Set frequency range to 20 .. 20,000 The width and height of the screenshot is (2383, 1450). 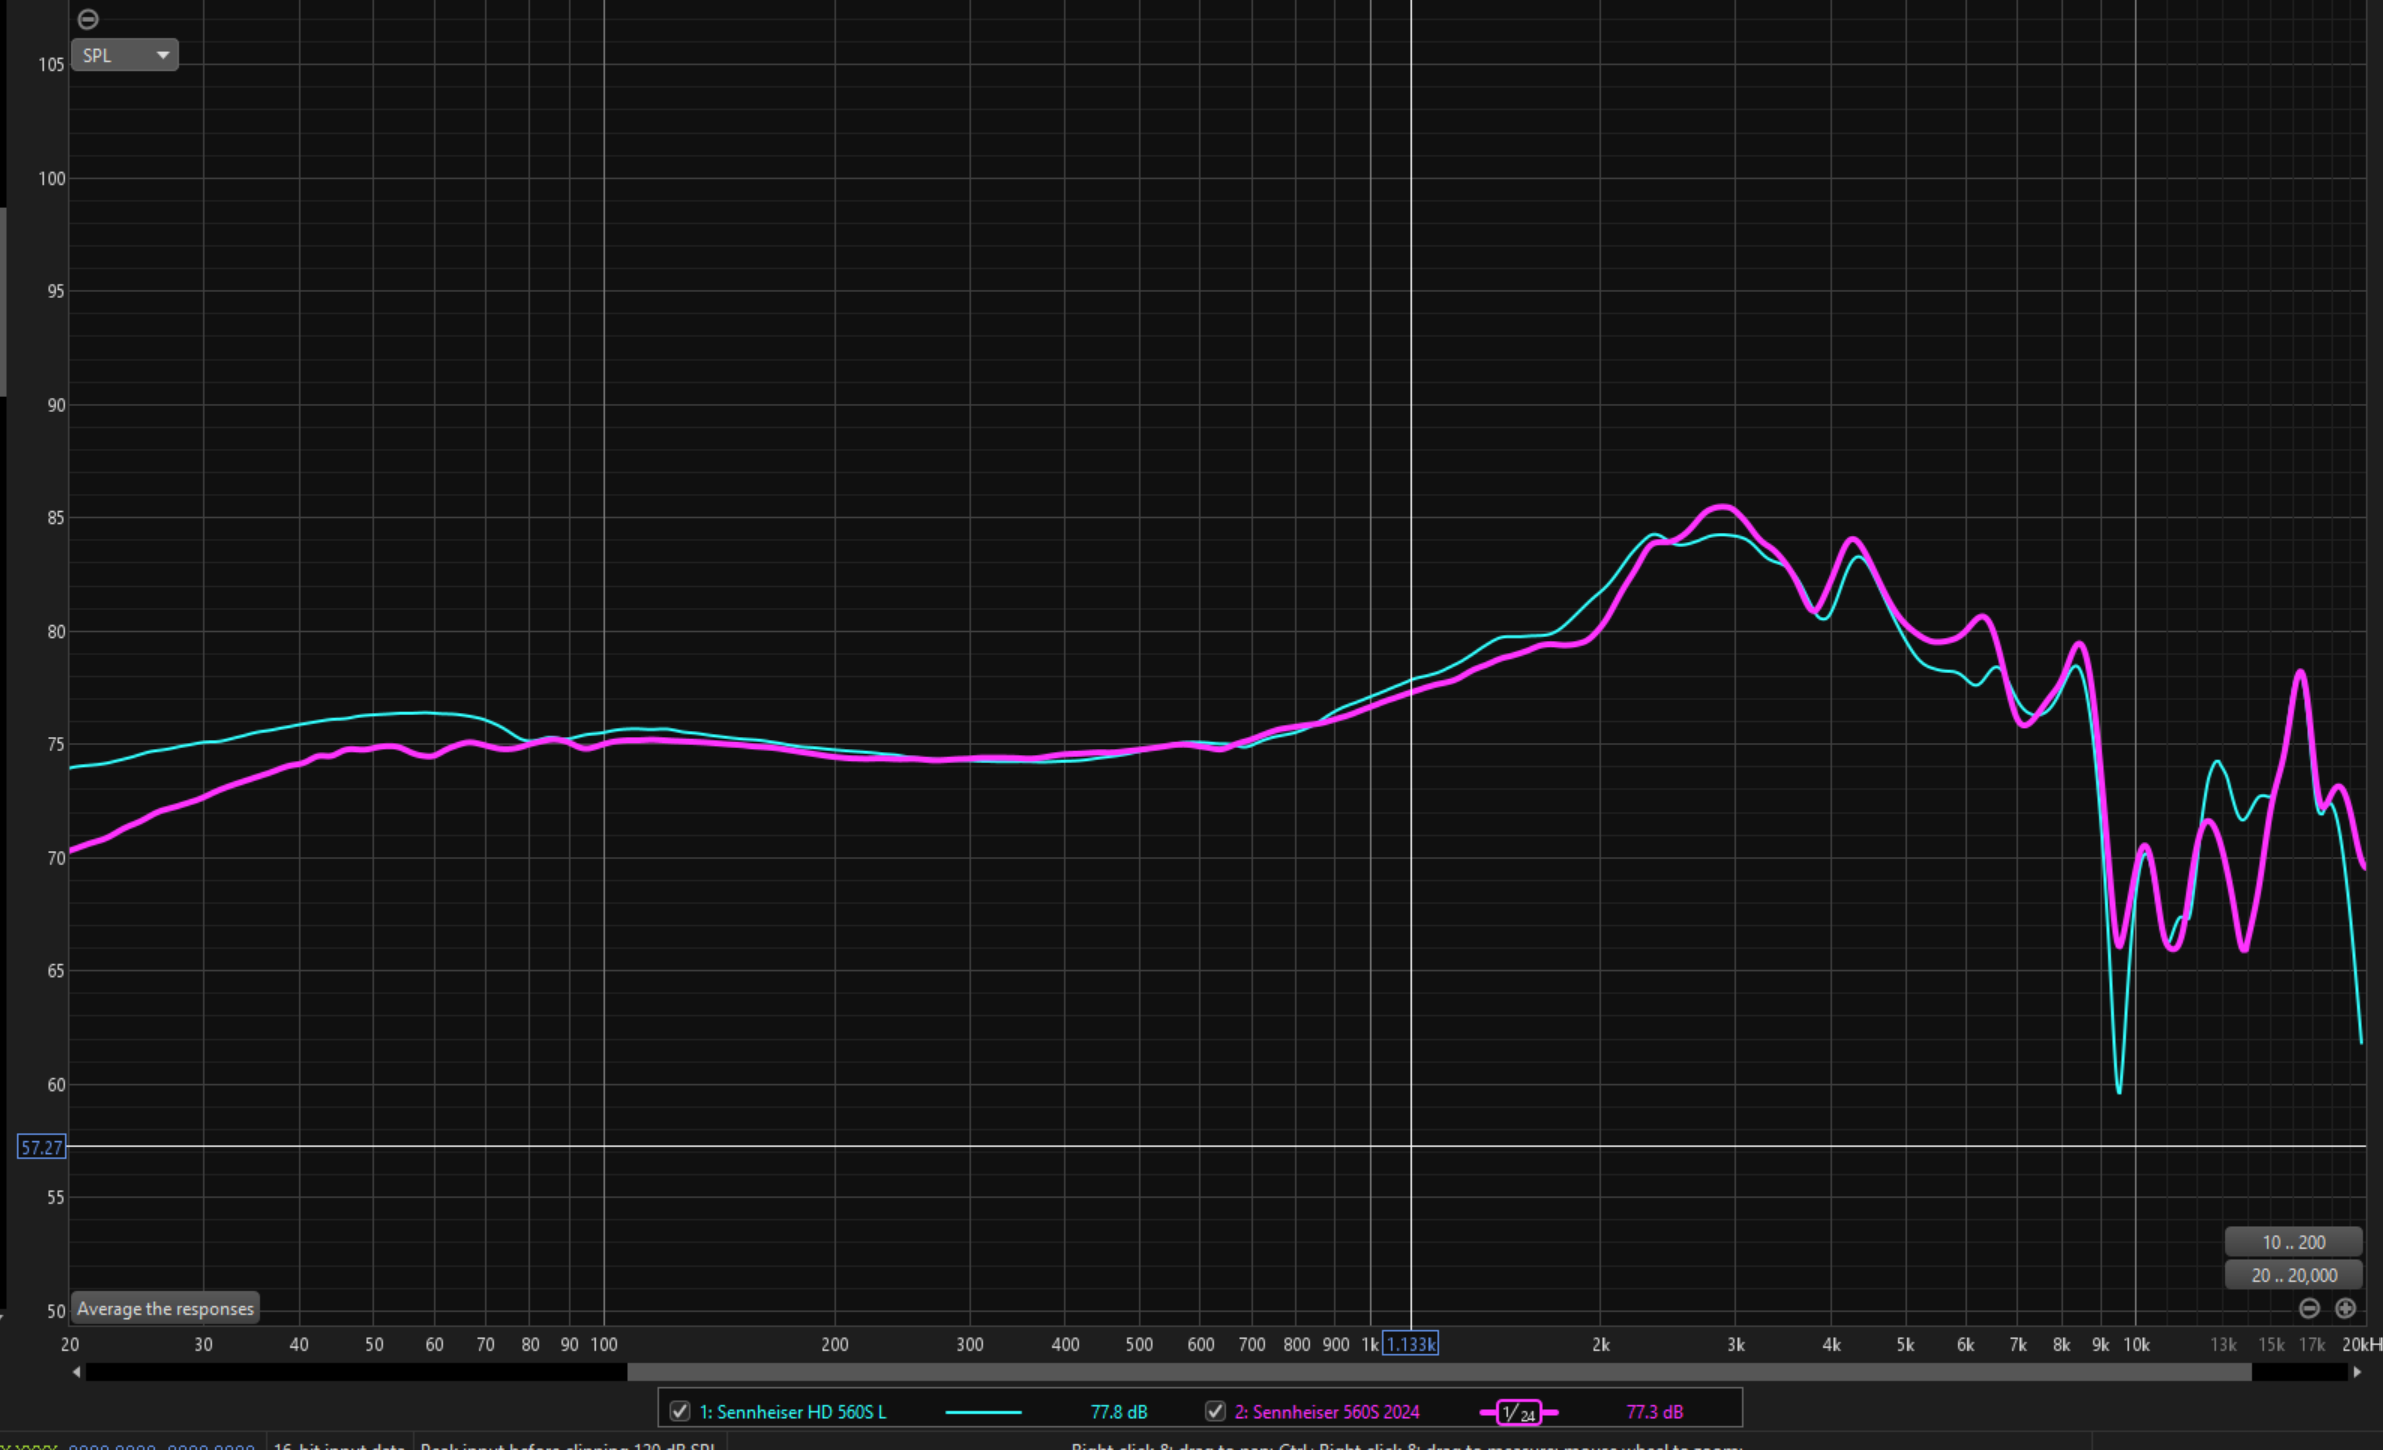pyautogui.click(x=2293, y=1275)
